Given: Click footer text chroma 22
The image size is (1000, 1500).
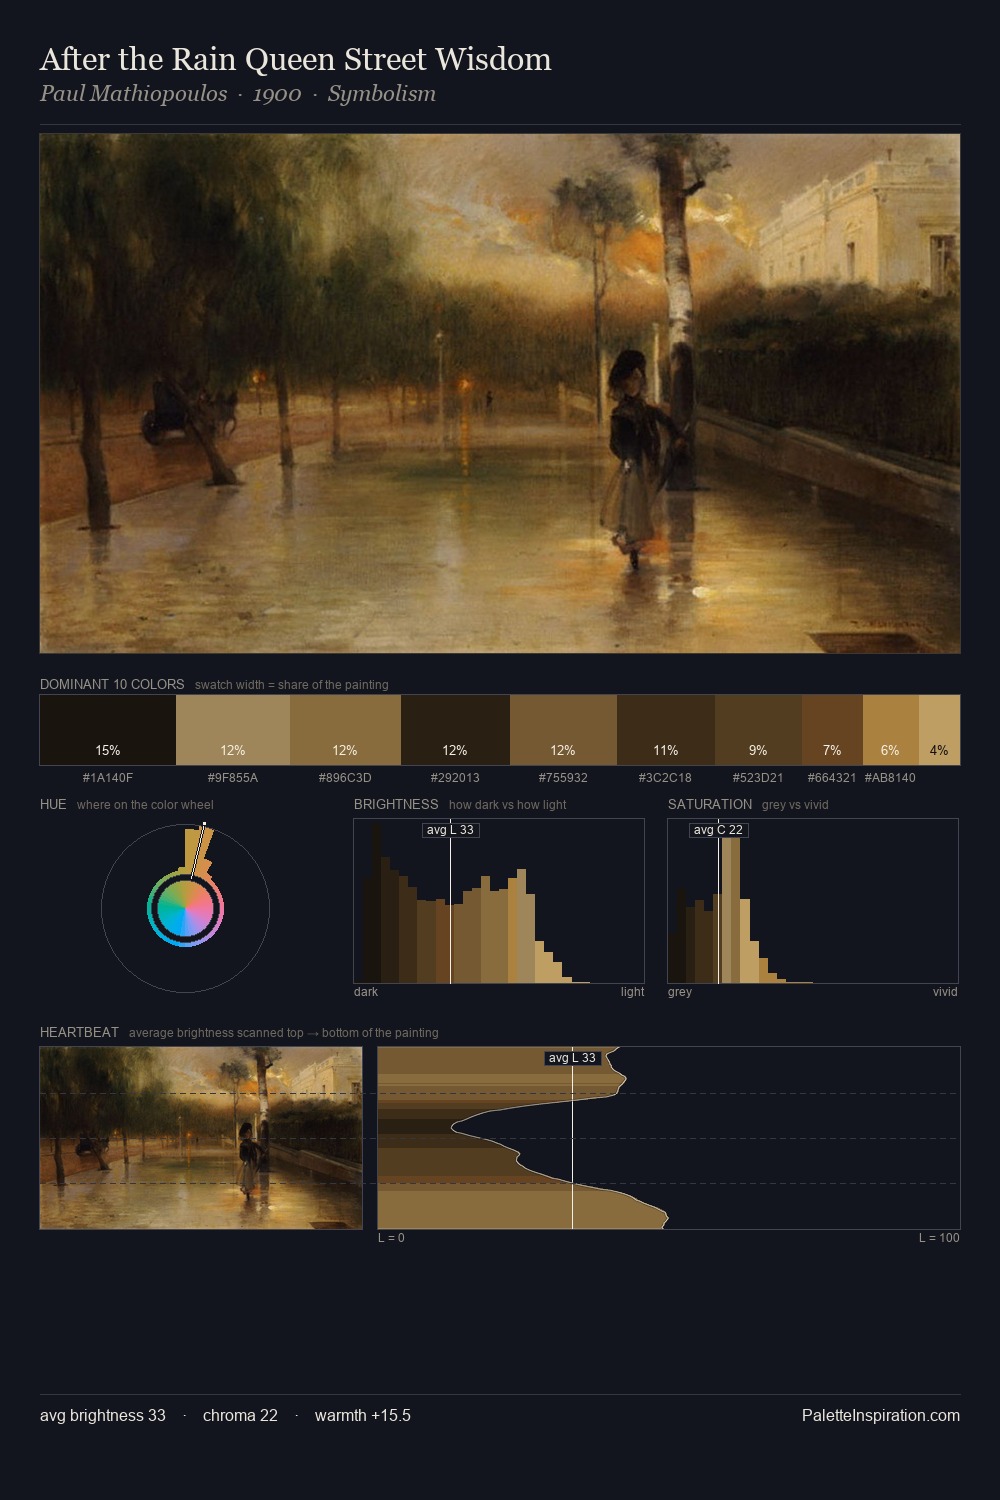Looking at the screenshot, I should (240, 1415).
